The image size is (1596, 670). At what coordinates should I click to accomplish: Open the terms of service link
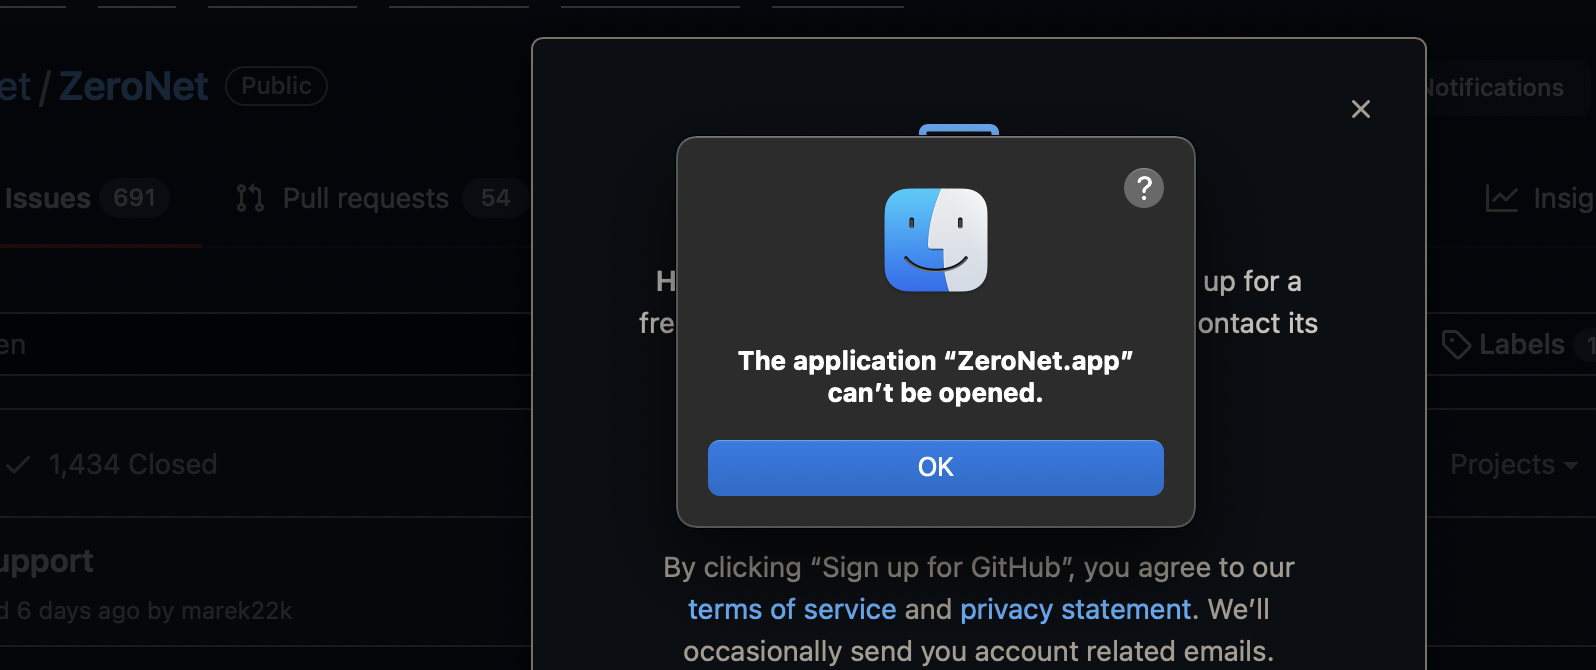791,609
